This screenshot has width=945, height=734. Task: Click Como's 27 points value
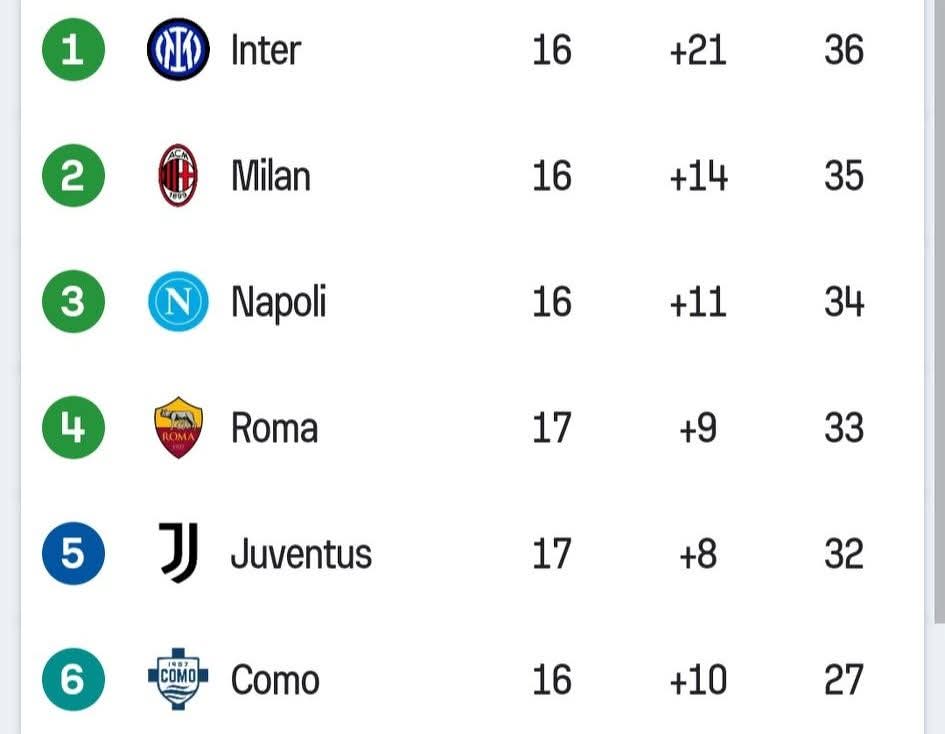(x=843, y=680)
